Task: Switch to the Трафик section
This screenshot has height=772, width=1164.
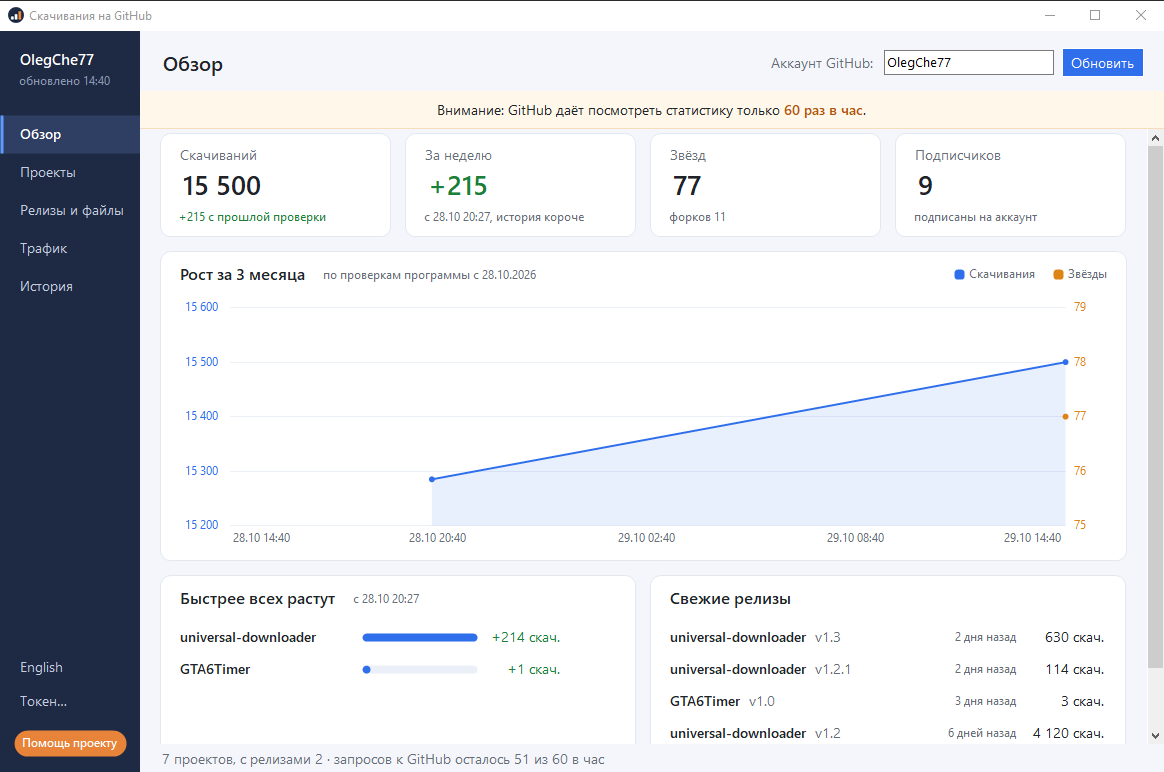Action: coord(70,248)
